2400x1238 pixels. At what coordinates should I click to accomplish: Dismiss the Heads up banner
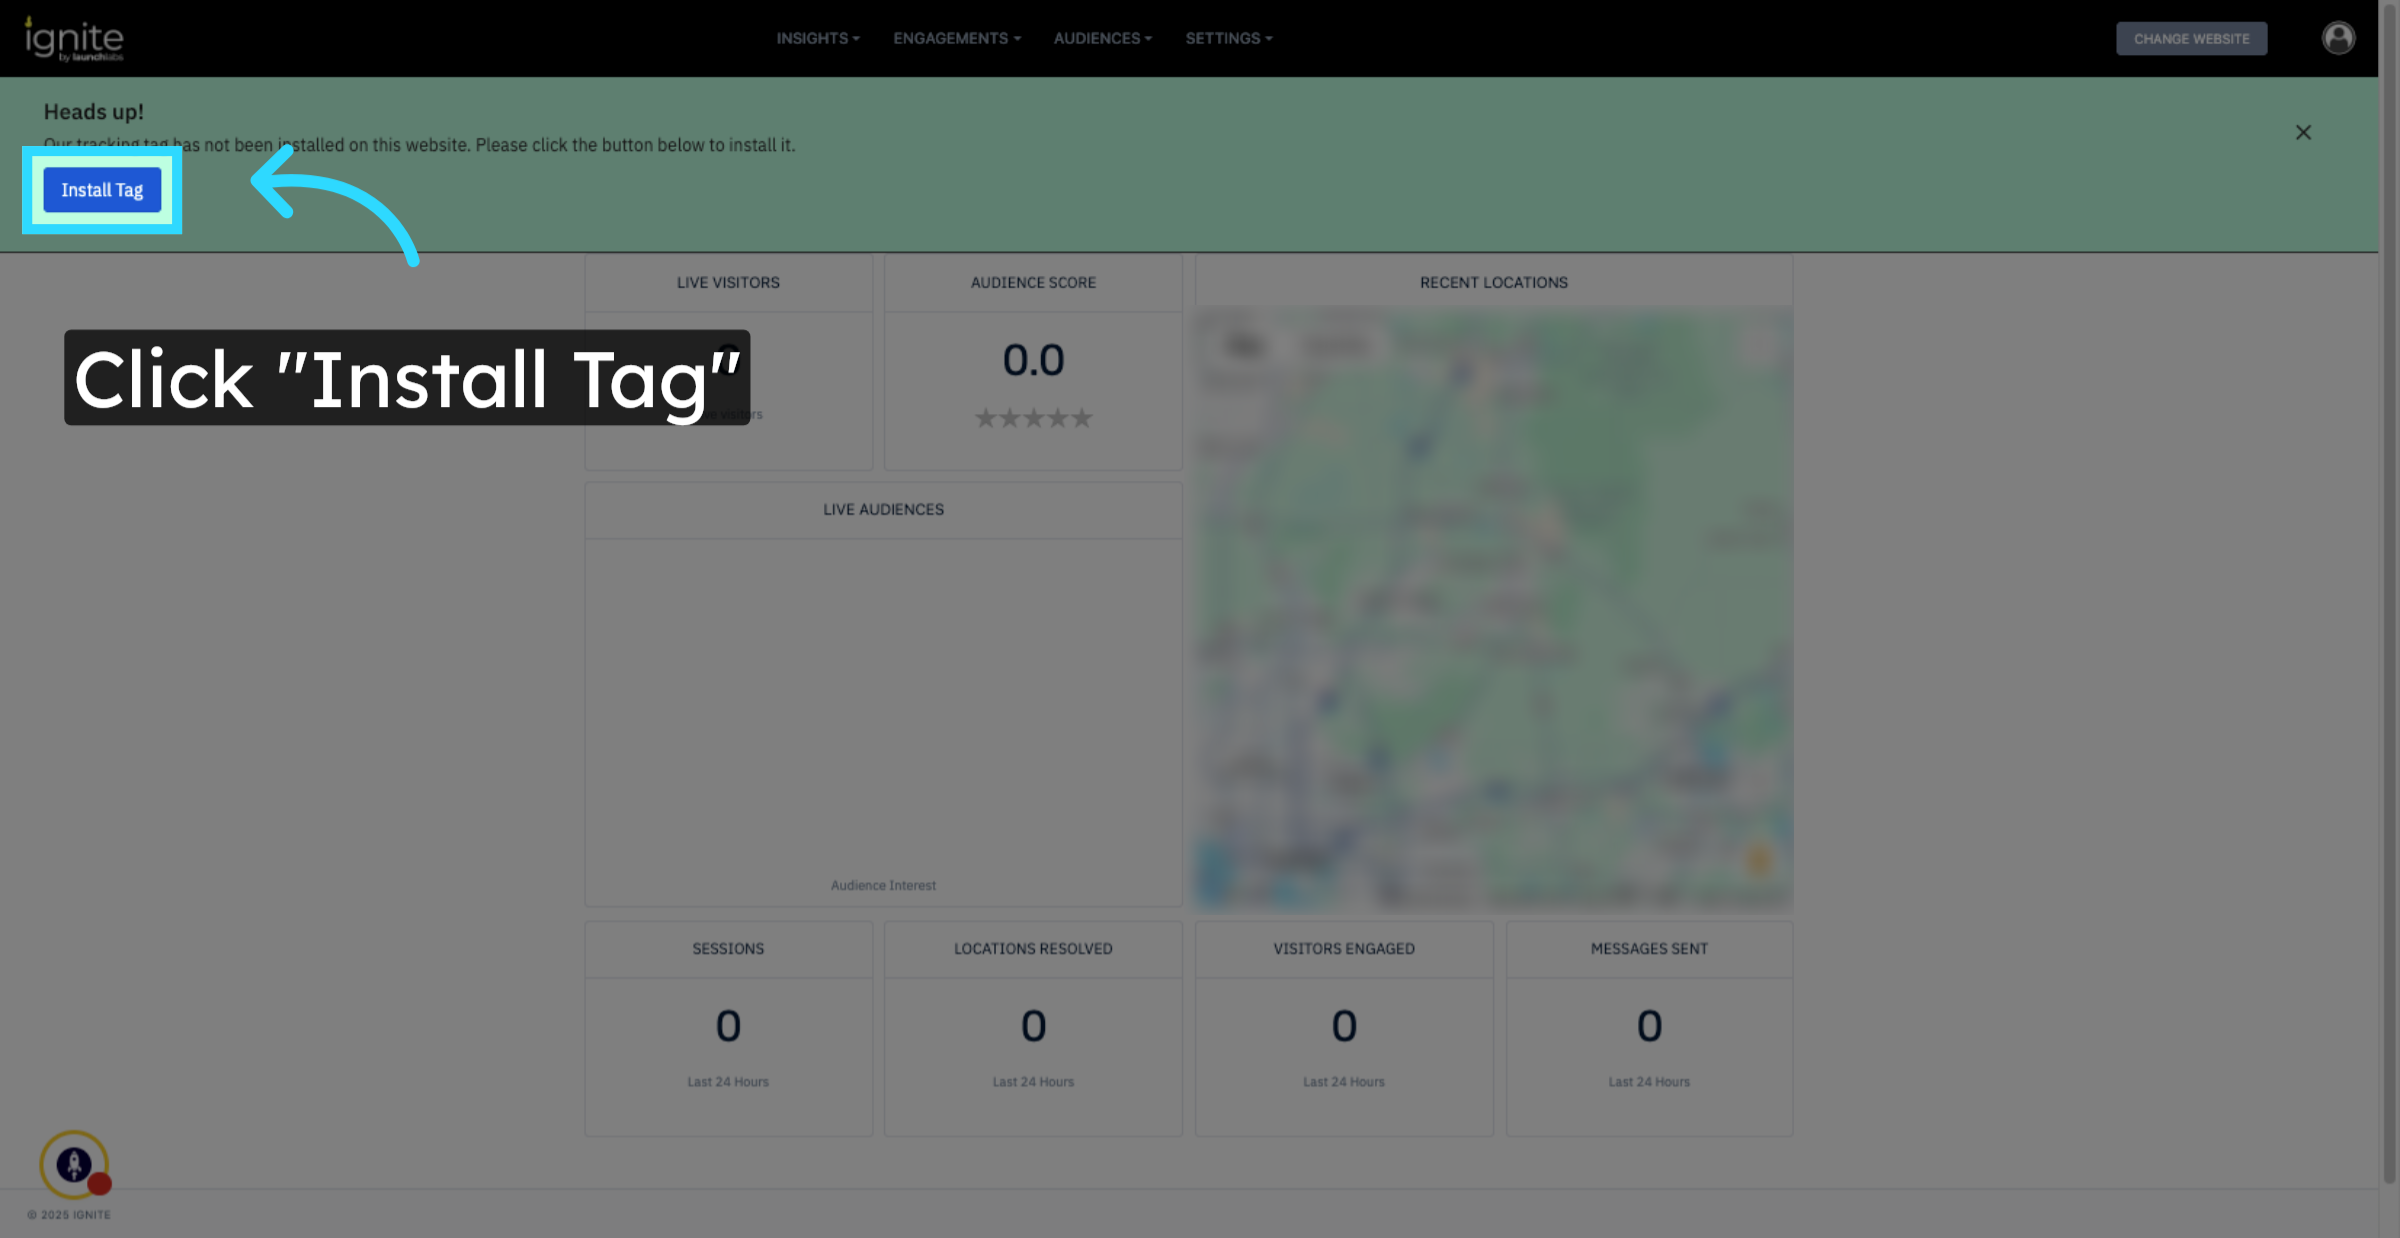(2303, 132)
